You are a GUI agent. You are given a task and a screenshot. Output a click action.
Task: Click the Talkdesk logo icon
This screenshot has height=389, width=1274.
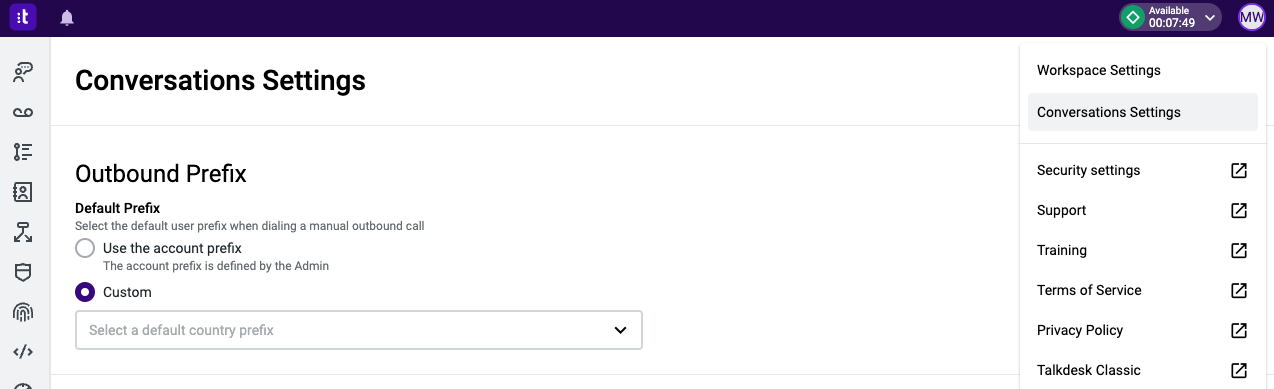pyautogui.click(x=23, y=17)
